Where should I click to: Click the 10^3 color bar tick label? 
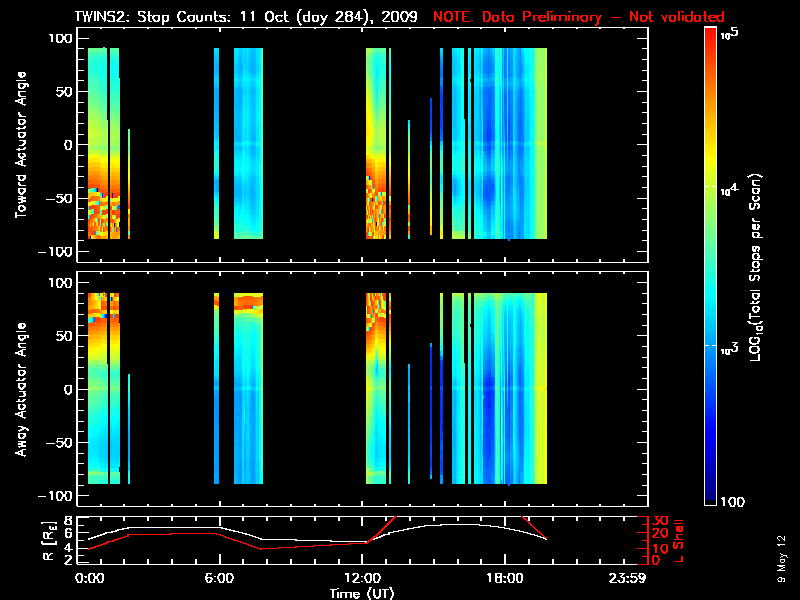[729, 345]
